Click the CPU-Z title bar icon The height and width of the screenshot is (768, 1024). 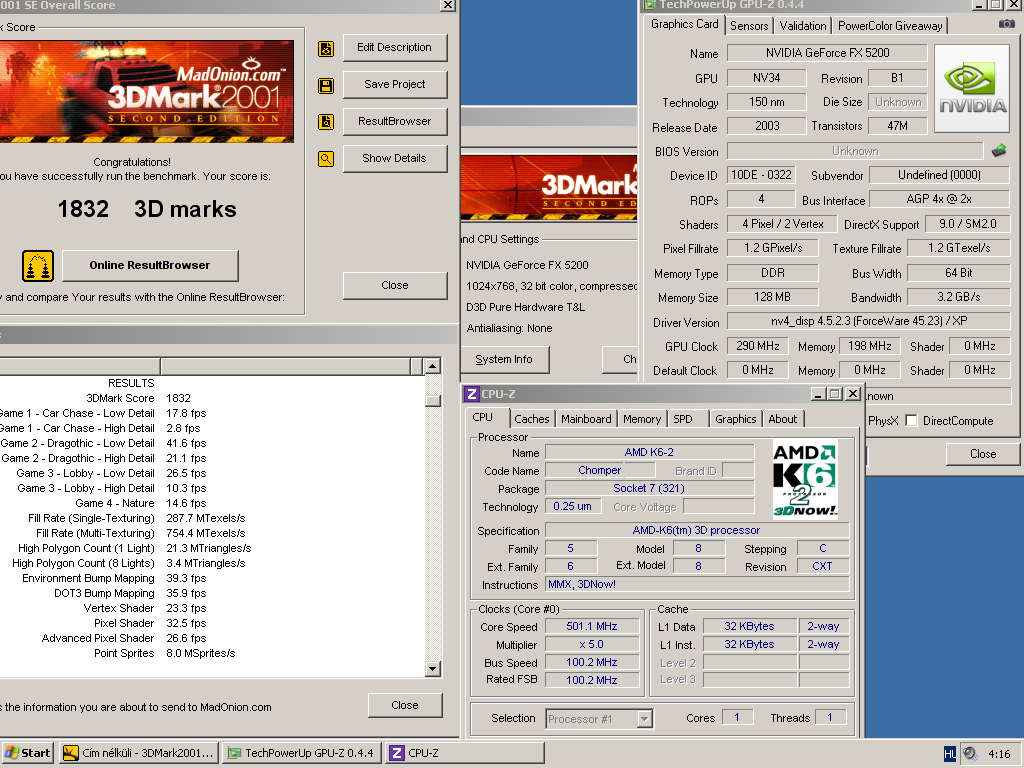[x=472, y=394]
